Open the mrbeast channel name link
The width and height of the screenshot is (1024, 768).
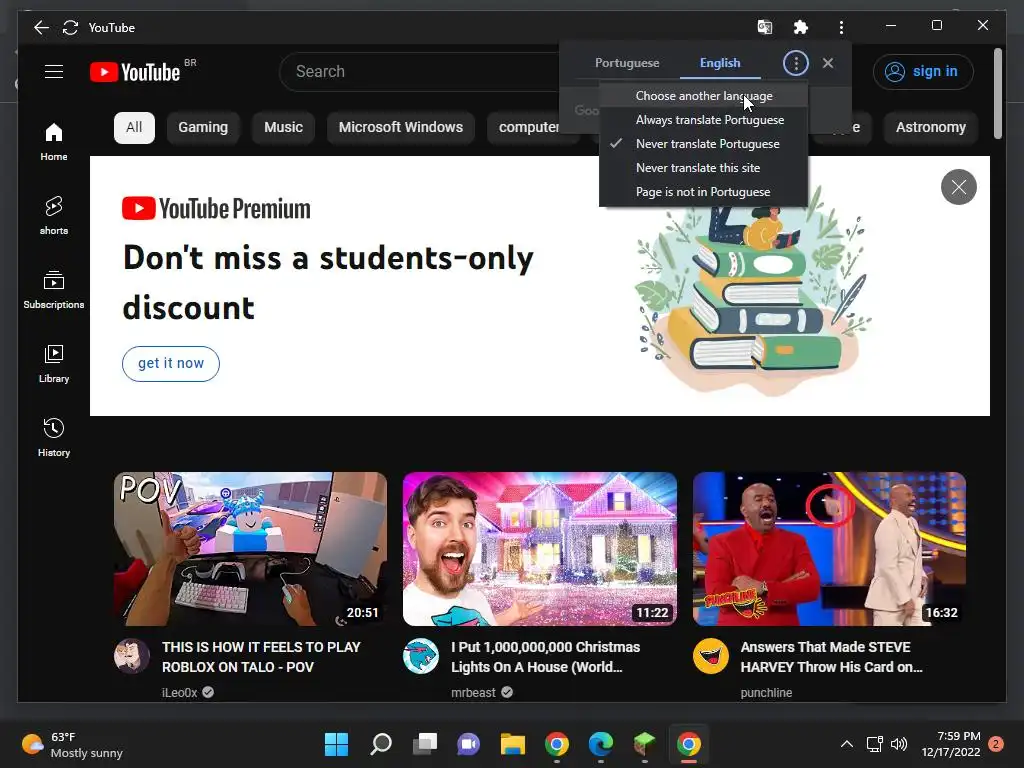(473, 693)
